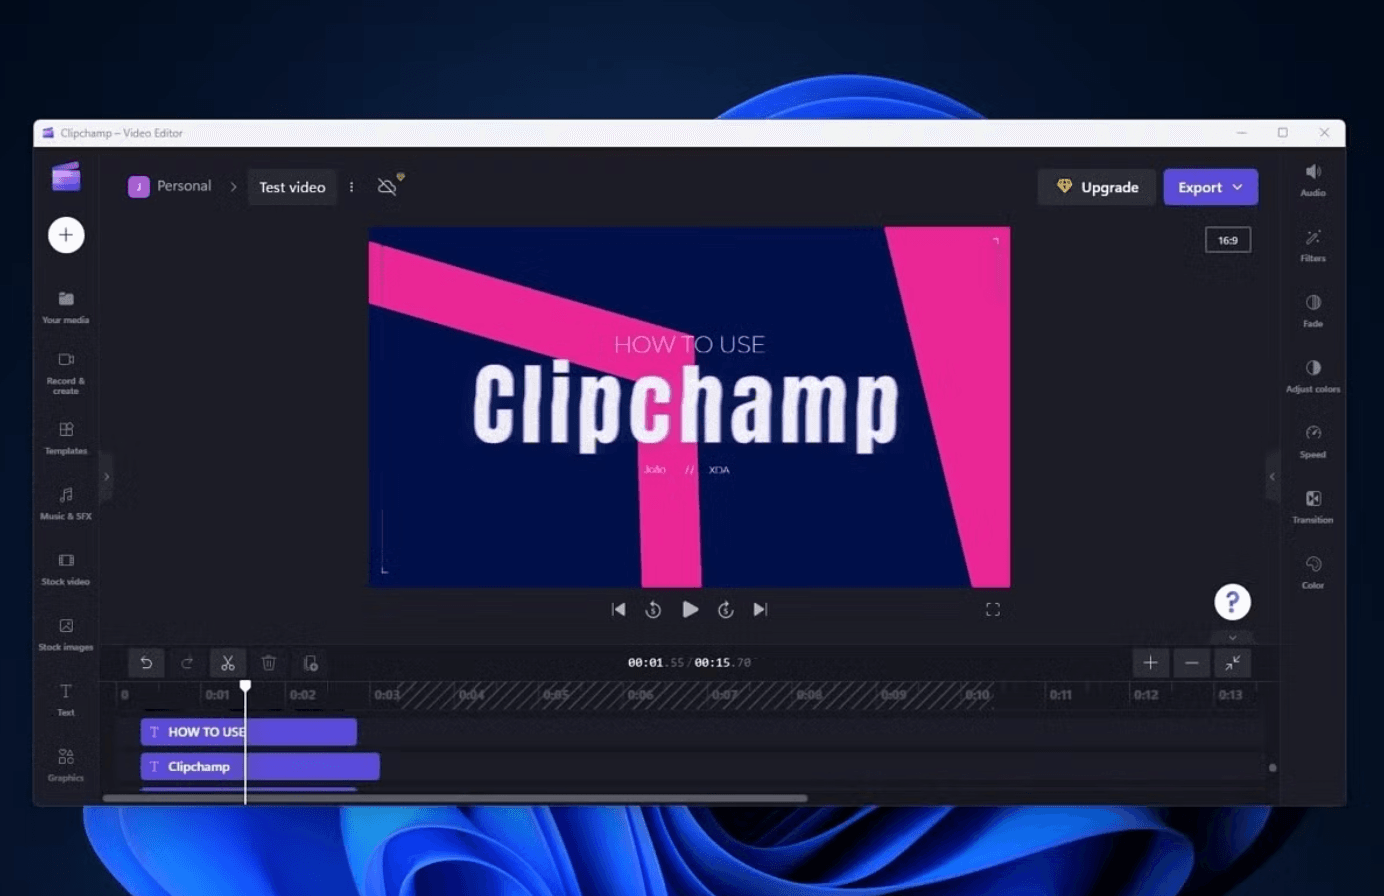Click the video preview canvas

[690, 407]
